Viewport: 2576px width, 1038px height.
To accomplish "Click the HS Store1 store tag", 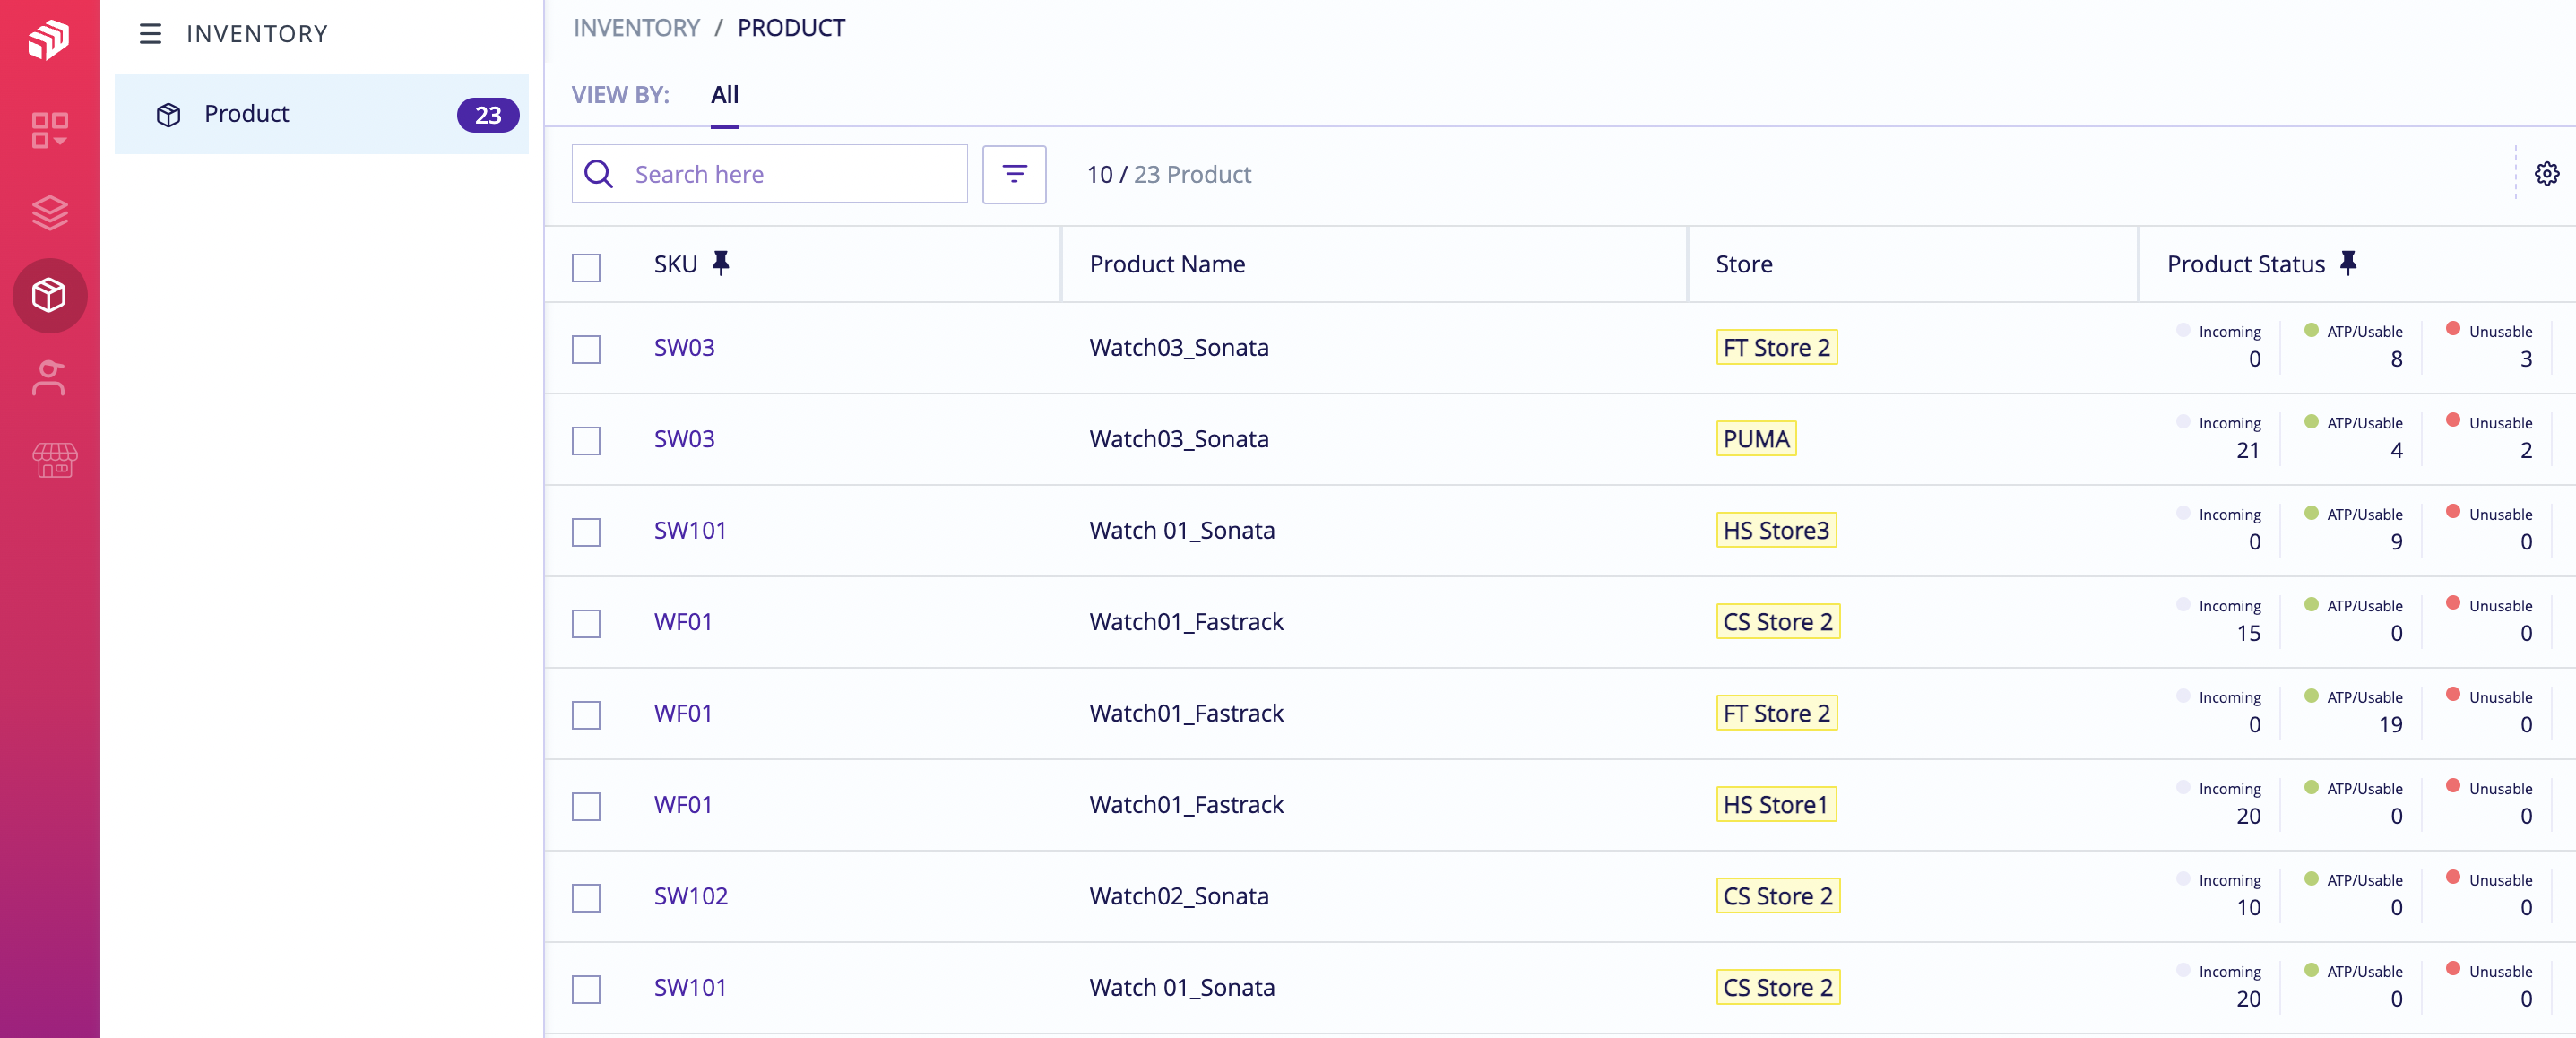I will (1776, 804).
